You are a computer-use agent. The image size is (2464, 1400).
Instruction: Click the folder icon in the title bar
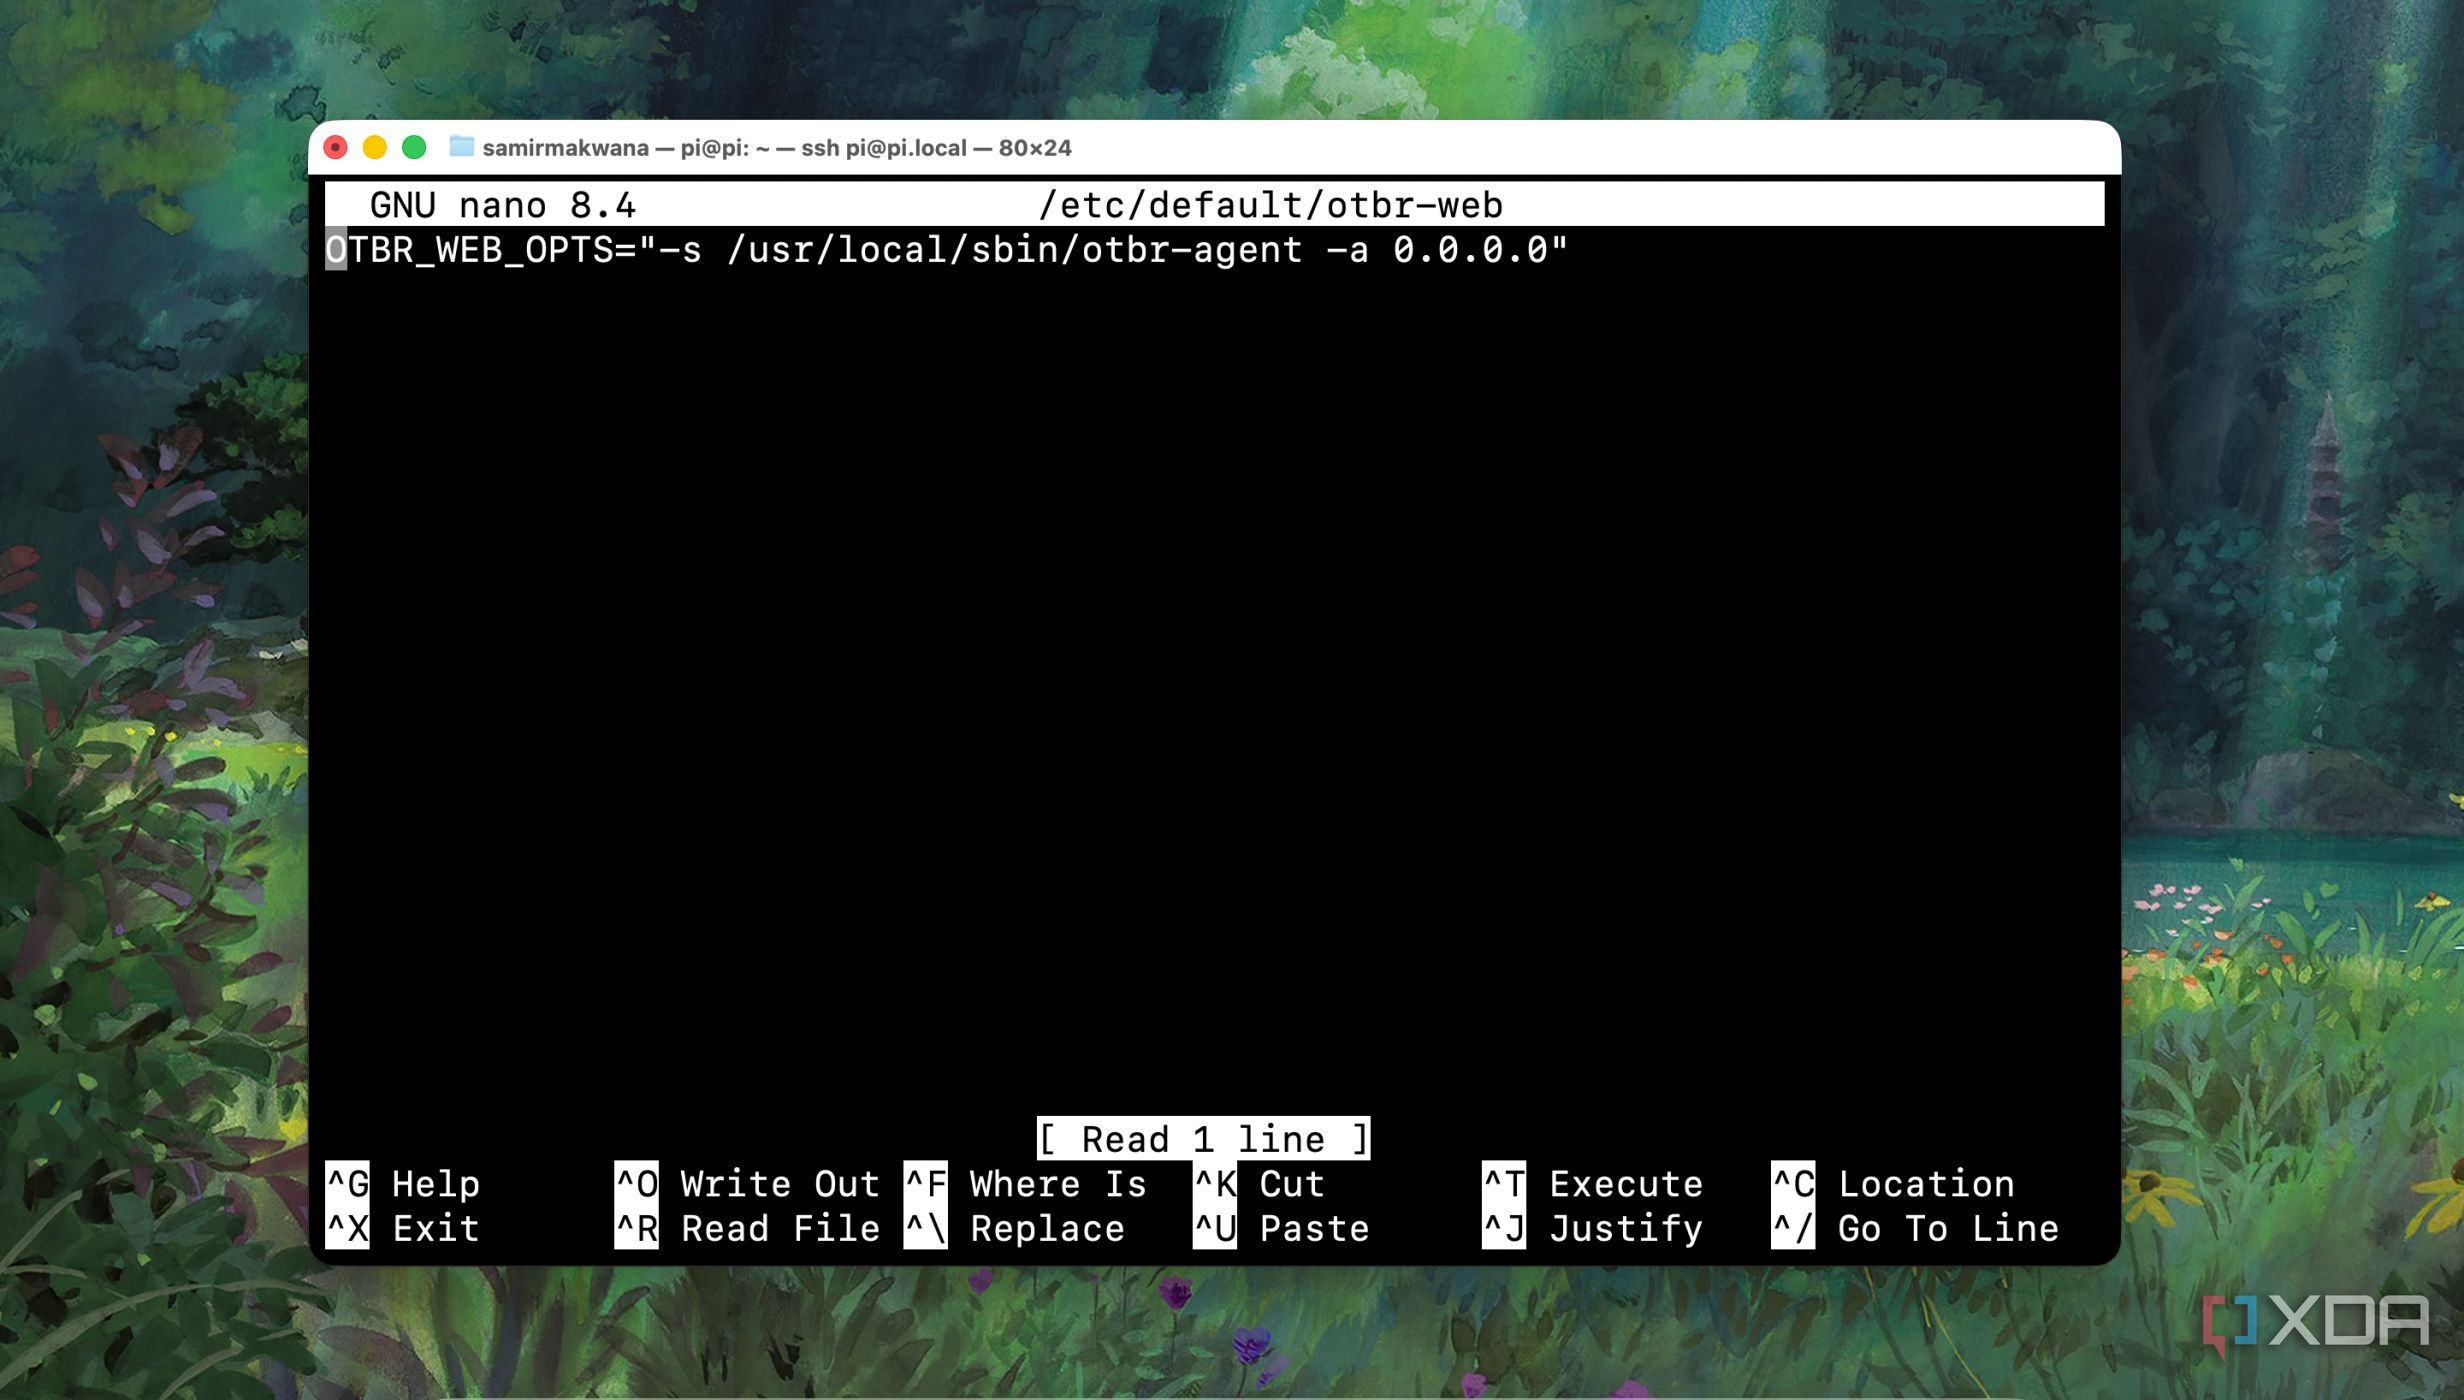coord(461,147)
